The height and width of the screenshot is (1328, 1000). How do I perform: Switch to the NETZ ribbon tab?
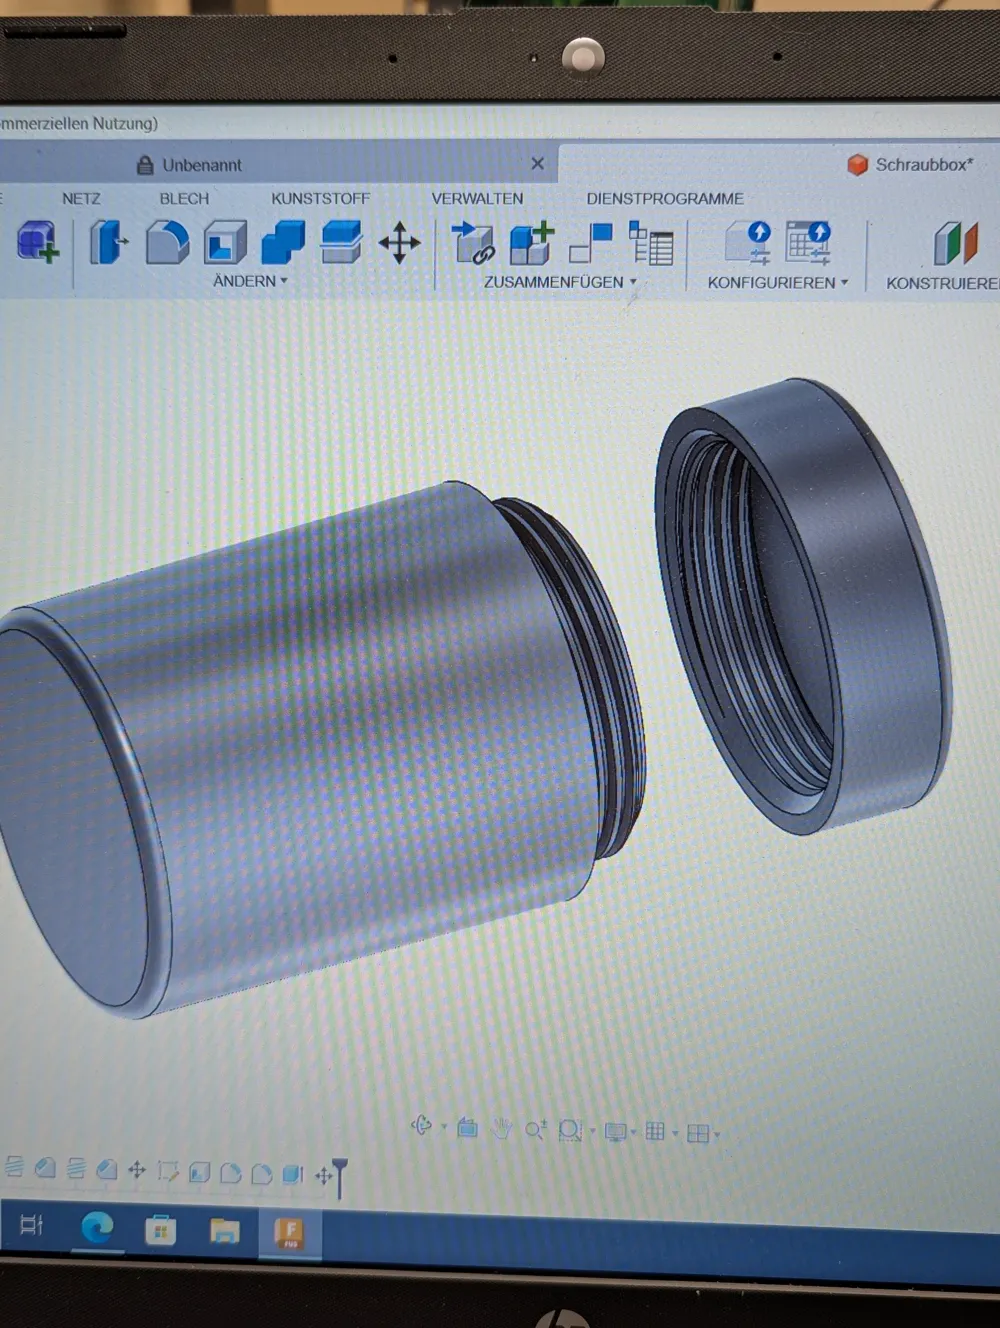(x=81, y=198)
